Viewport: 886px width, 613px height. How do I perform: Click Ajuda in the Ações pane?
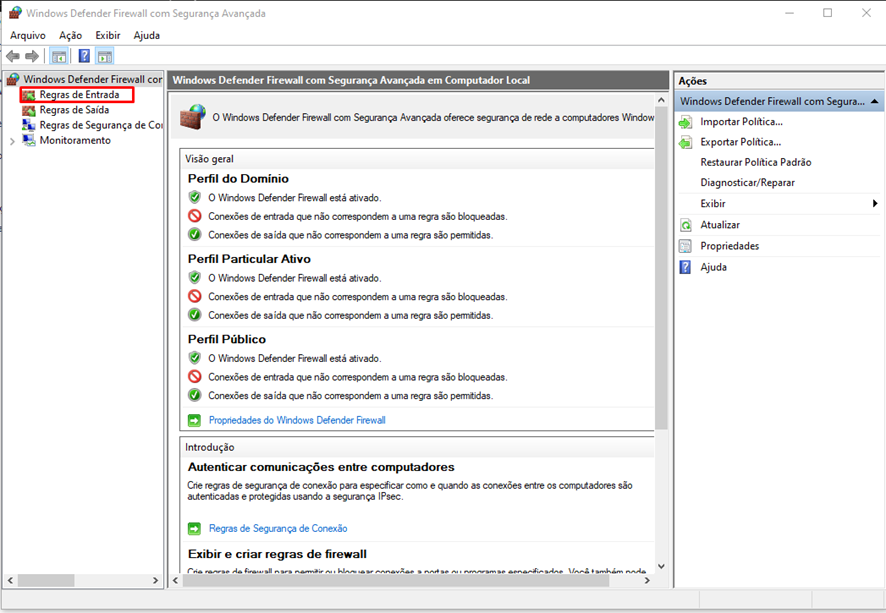point(714,267)
